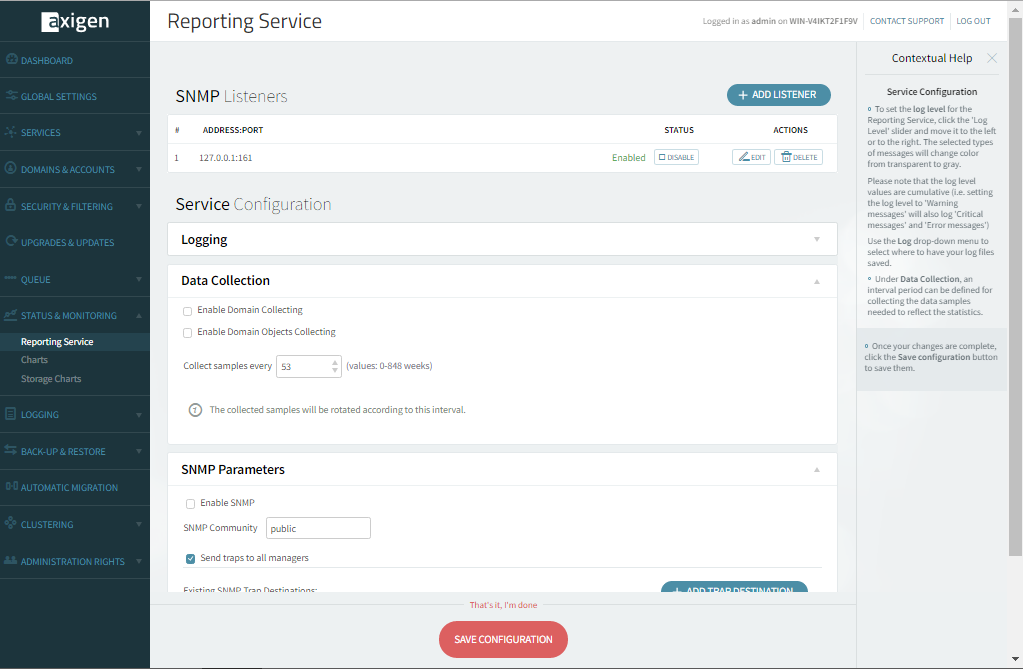
Task: Click the Security & Filtering shield icon
Action: pos(11,206)
